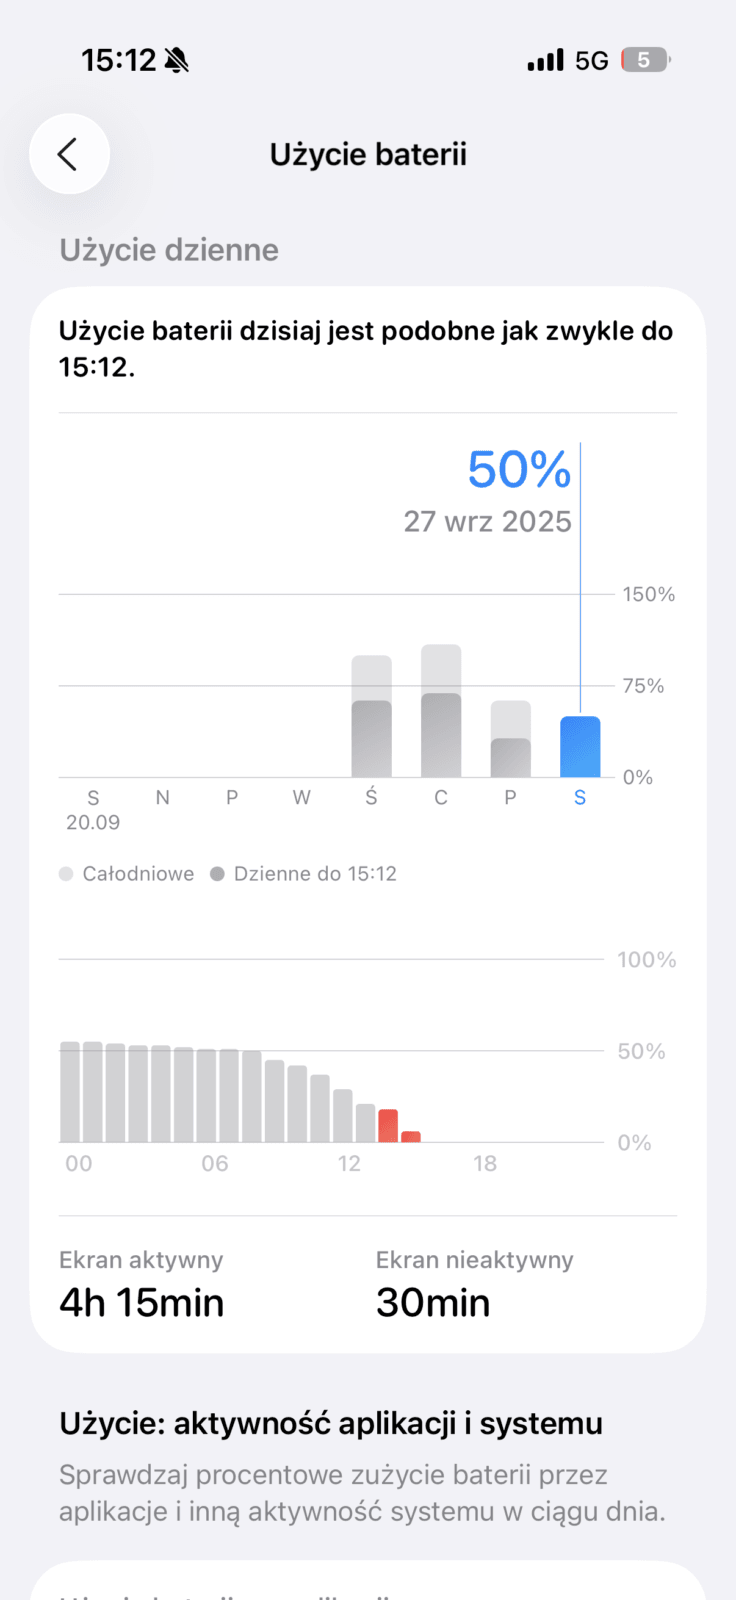Select the blue Saturday usage bar
This screenshot has width=736, height=1600.
(x=580, y=747)
